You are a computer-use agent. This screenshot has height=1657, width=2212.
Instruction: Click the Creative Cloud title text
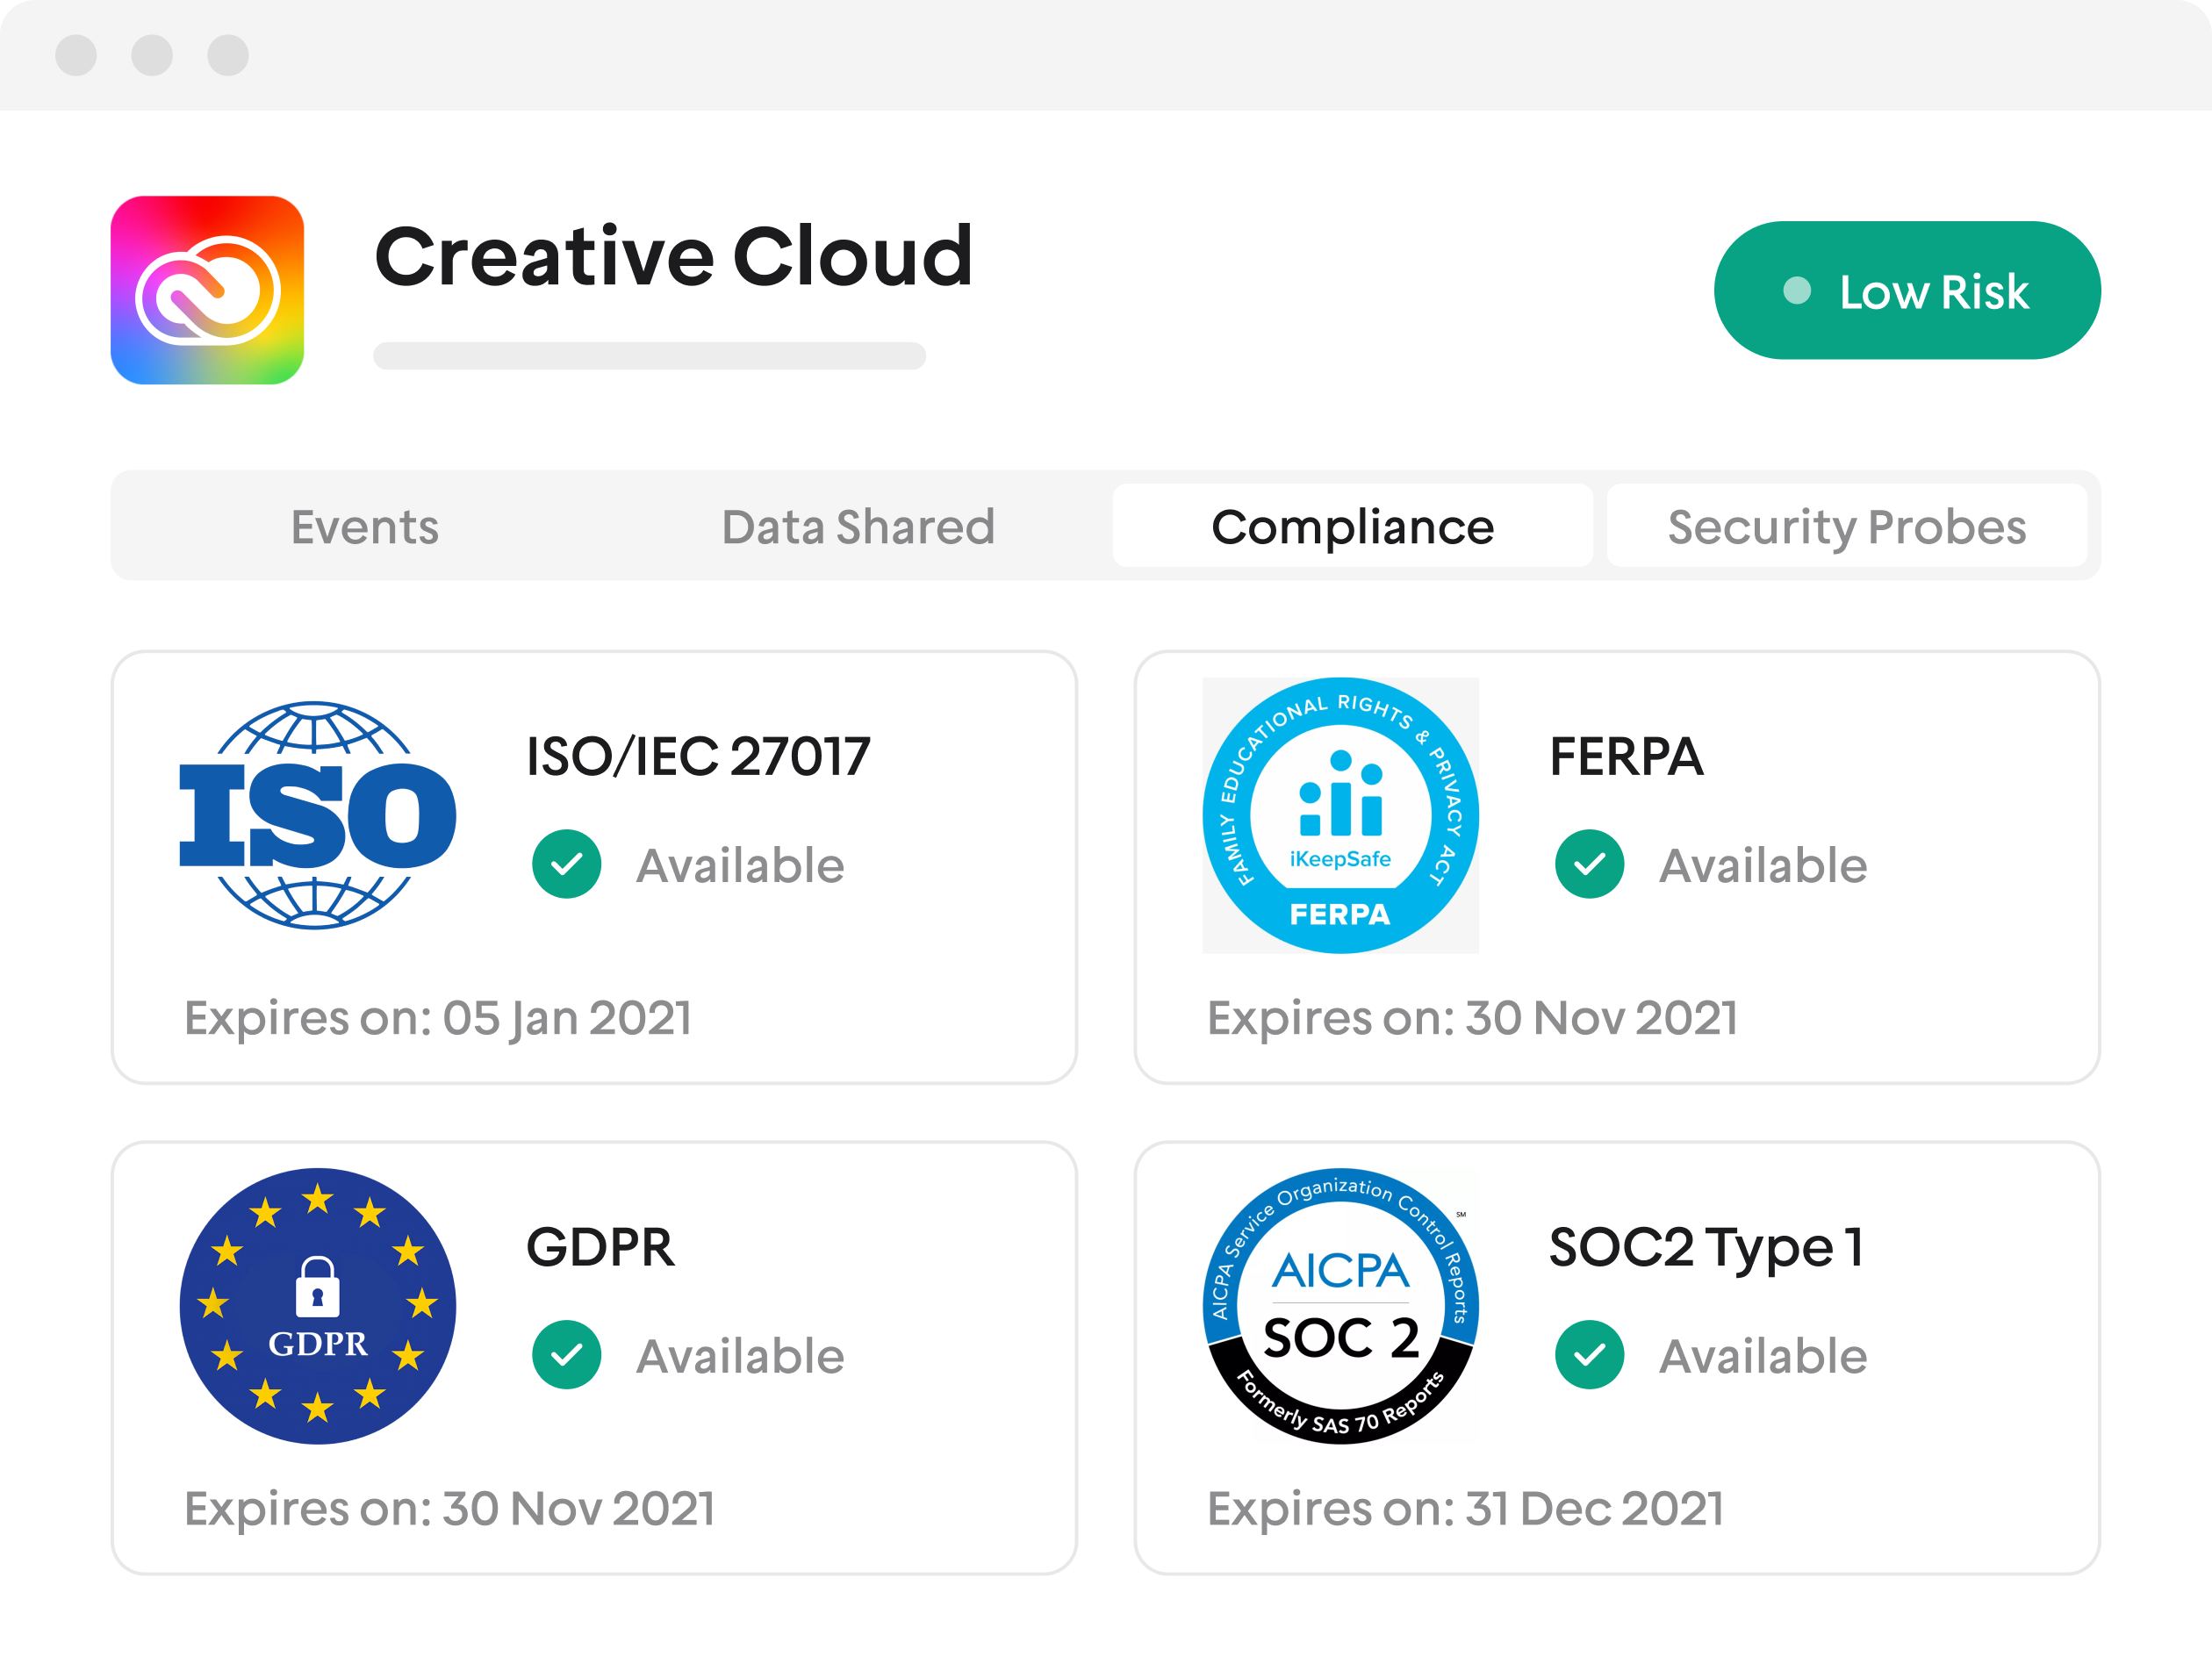coord(673,256)
